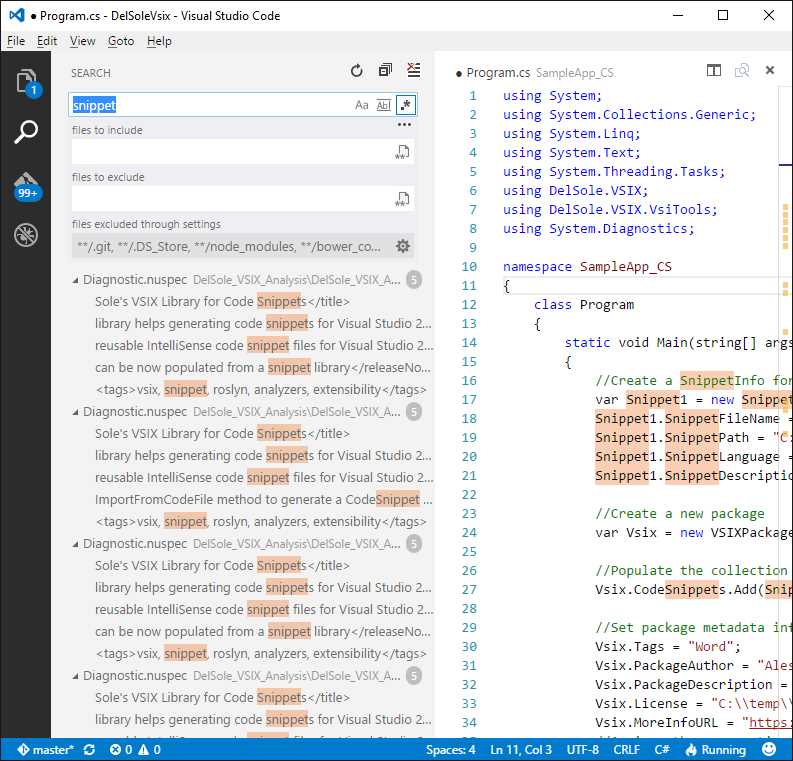Click 'using System.Diagnostics;' code line
Screen dimensions: 793x761
tap(599, 229)
